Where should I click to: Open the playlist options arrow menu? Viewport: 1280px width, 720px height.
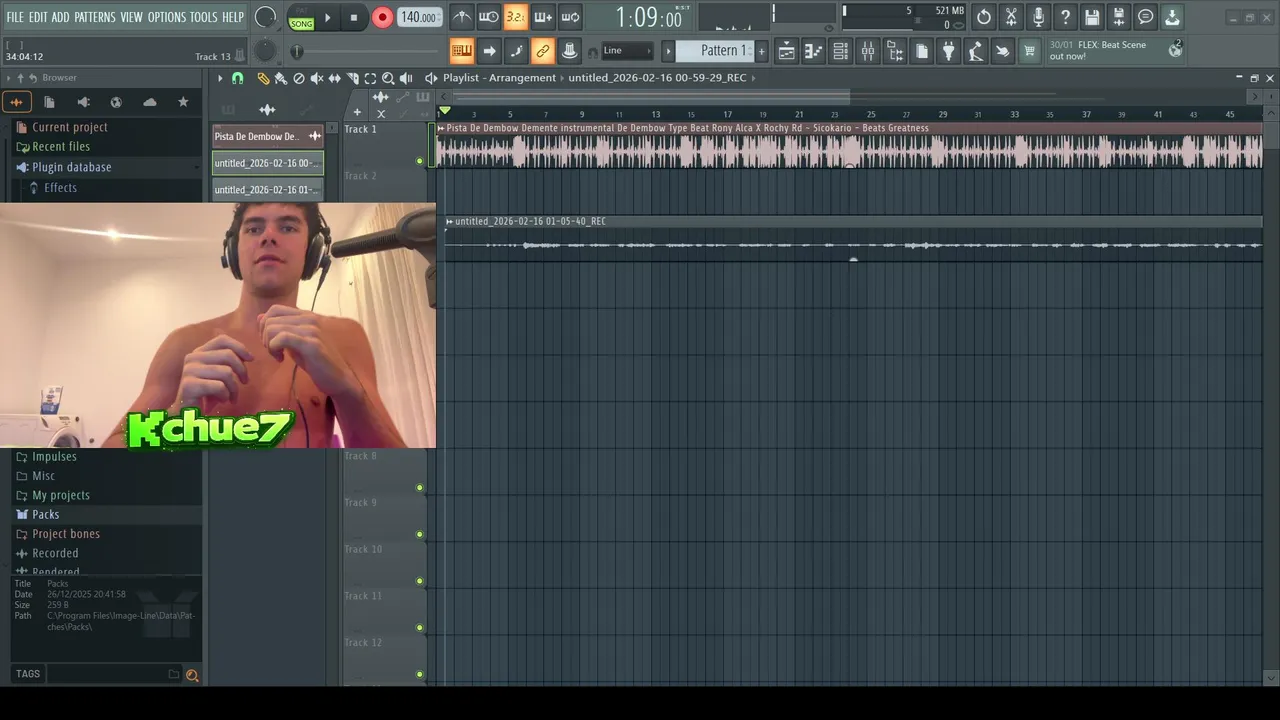click(x=220, y=78)
